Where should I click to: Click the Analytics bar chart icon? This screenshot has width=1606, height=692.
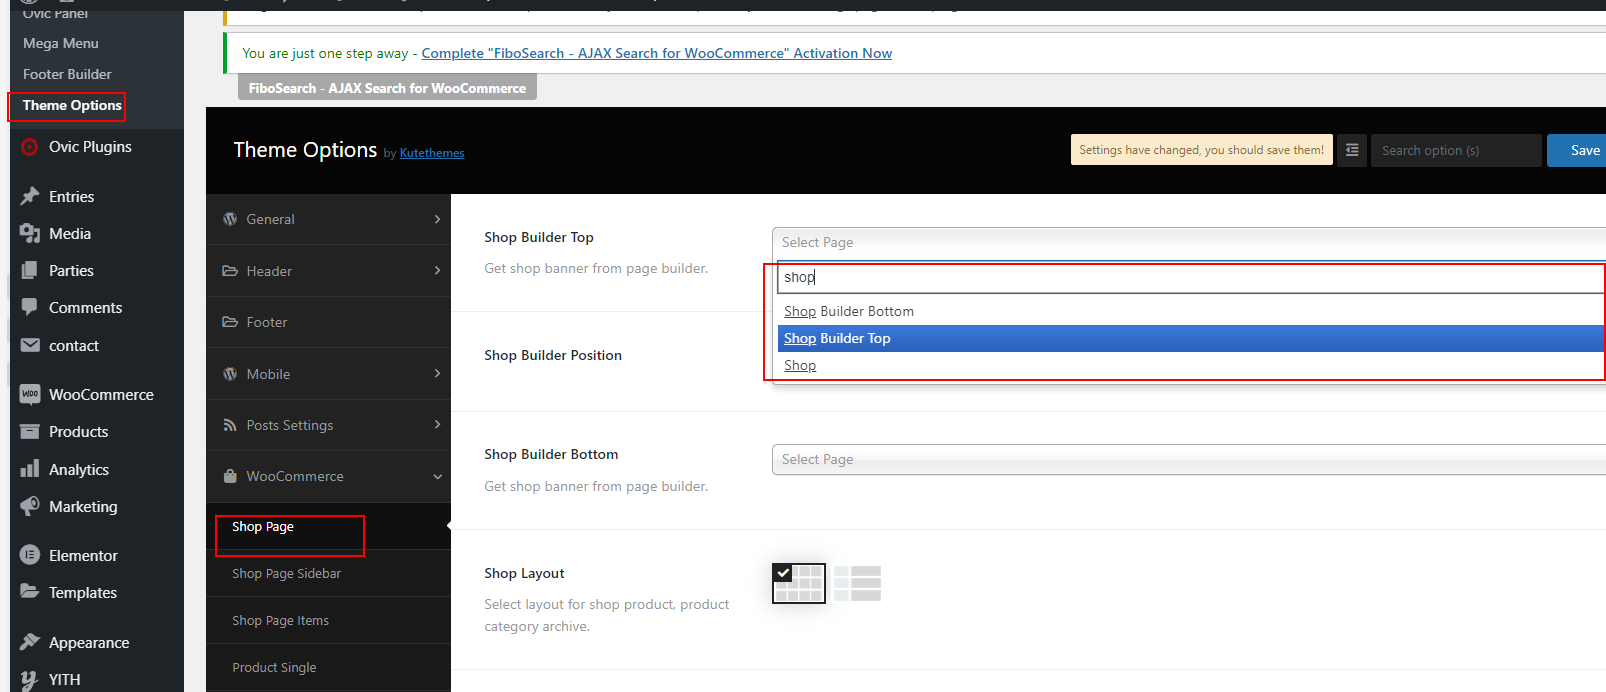click(30, 470)
